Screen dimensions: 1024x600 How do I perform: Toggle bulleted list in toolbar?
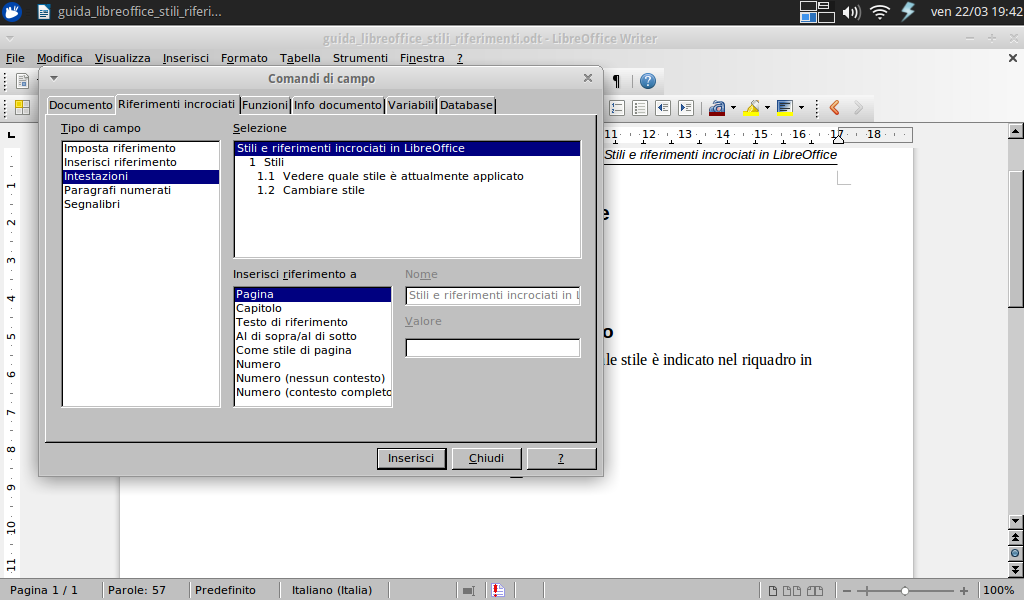click(x=640, y=108)
